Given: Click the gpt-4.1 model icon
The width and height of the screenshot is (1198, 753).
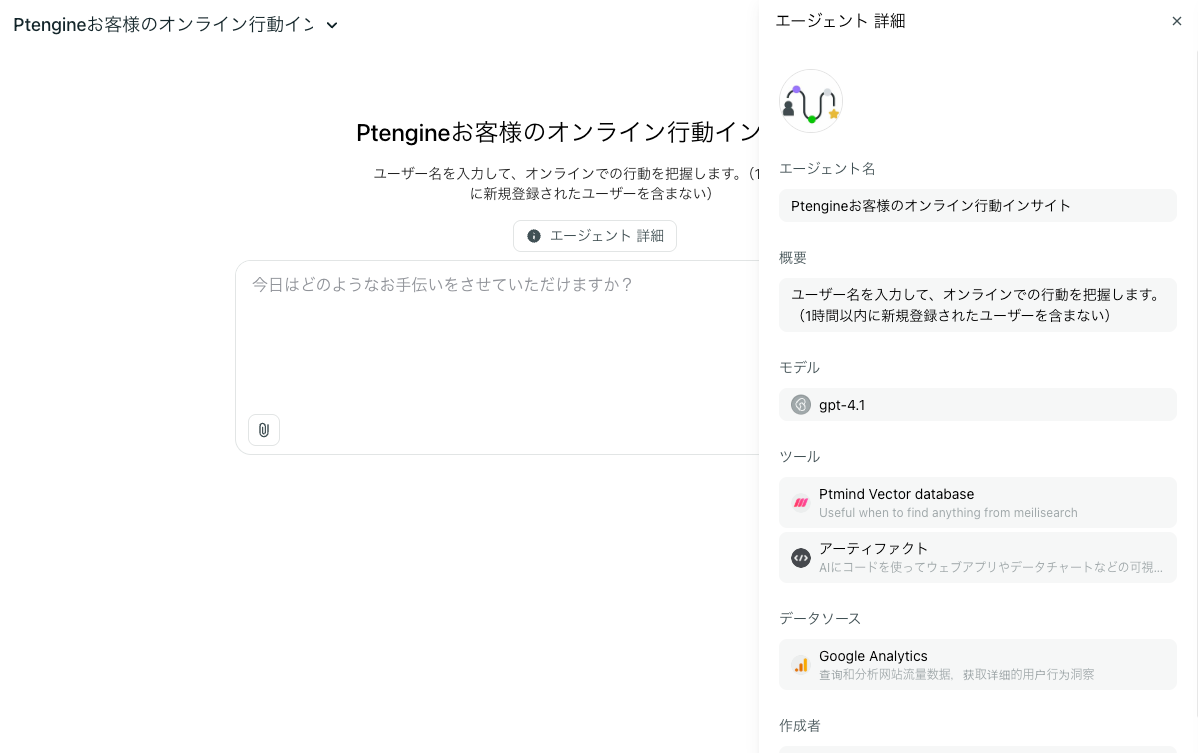Looking at the screenshot, I should tap(801, 405).
